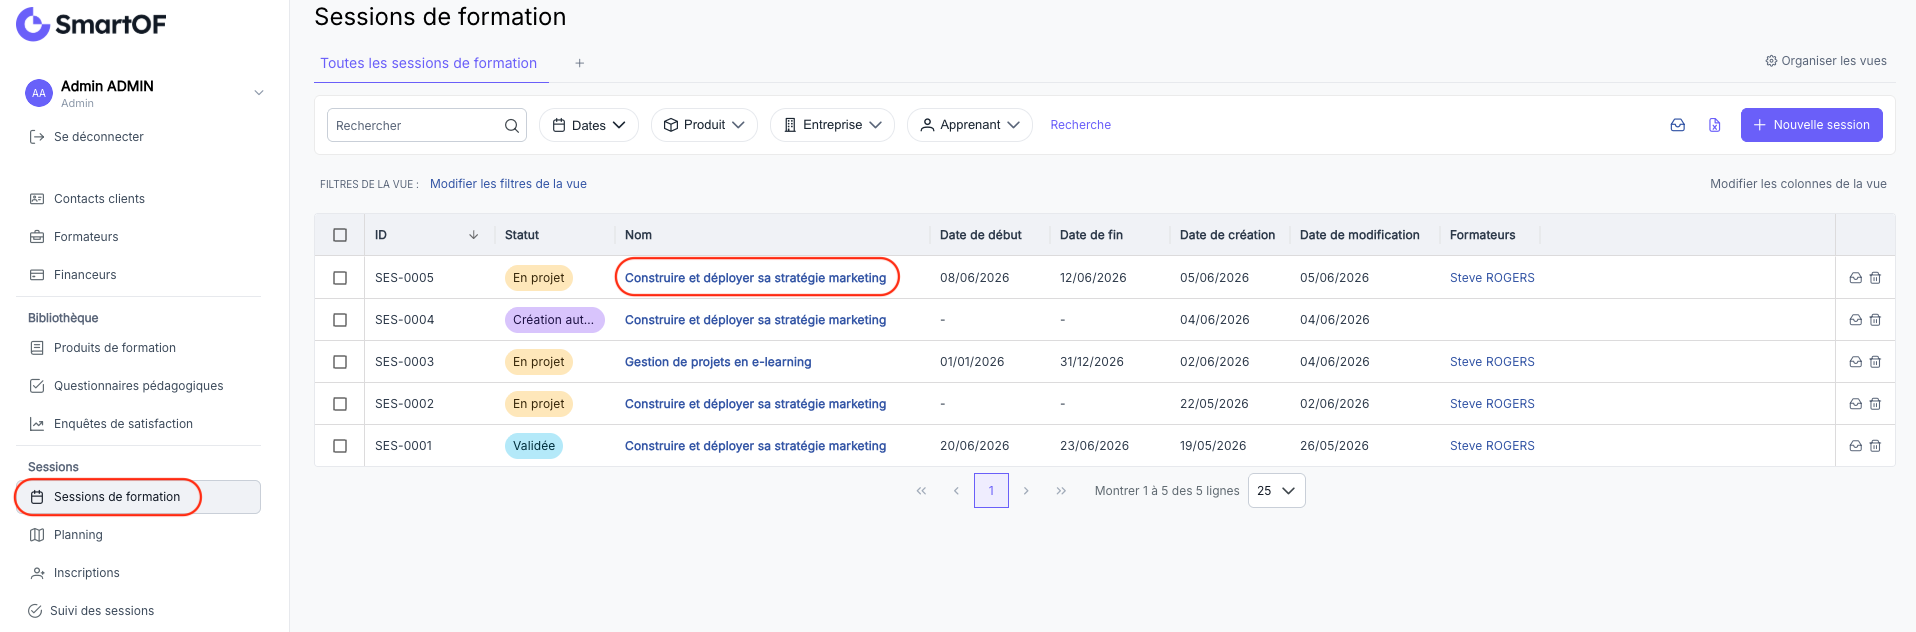Delete session SES-0004 with trash icon

(1875, 320)
